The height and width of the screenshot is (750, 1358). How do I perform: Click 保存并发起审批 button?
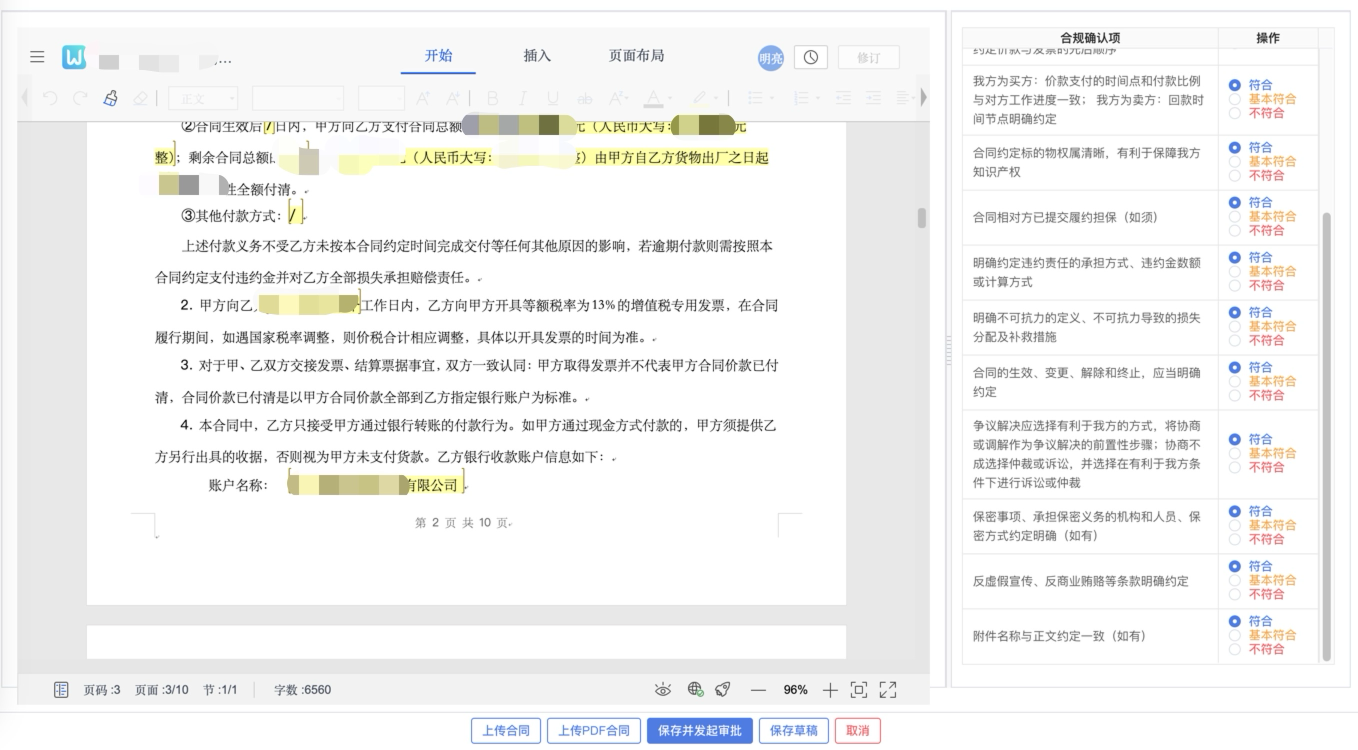click(700, 730)
